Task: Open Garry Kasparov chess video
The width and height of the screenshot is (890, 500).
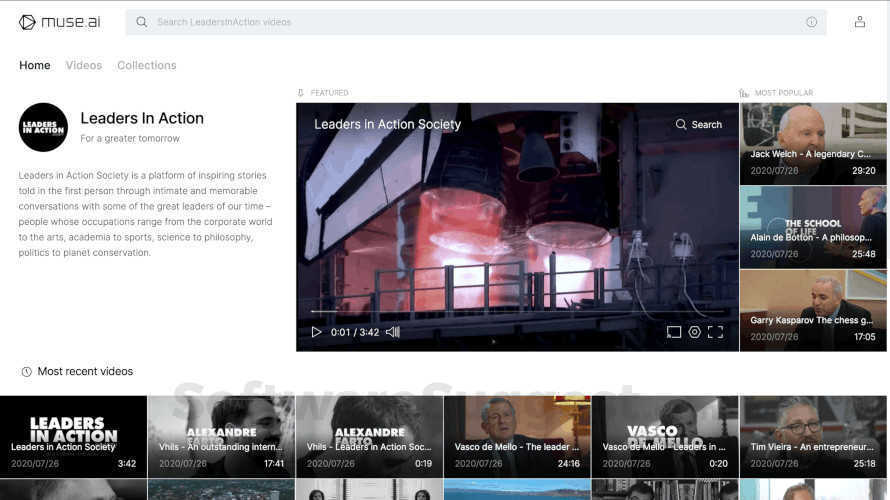Action: [x=813, y=310]
